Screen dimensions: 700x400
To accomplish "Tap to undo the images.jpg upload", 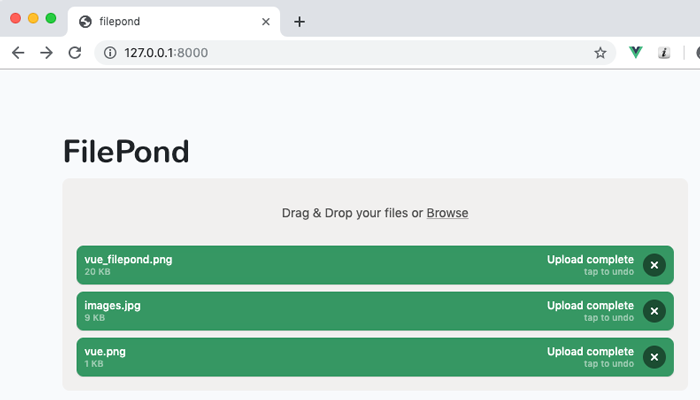I will [609, 318].
